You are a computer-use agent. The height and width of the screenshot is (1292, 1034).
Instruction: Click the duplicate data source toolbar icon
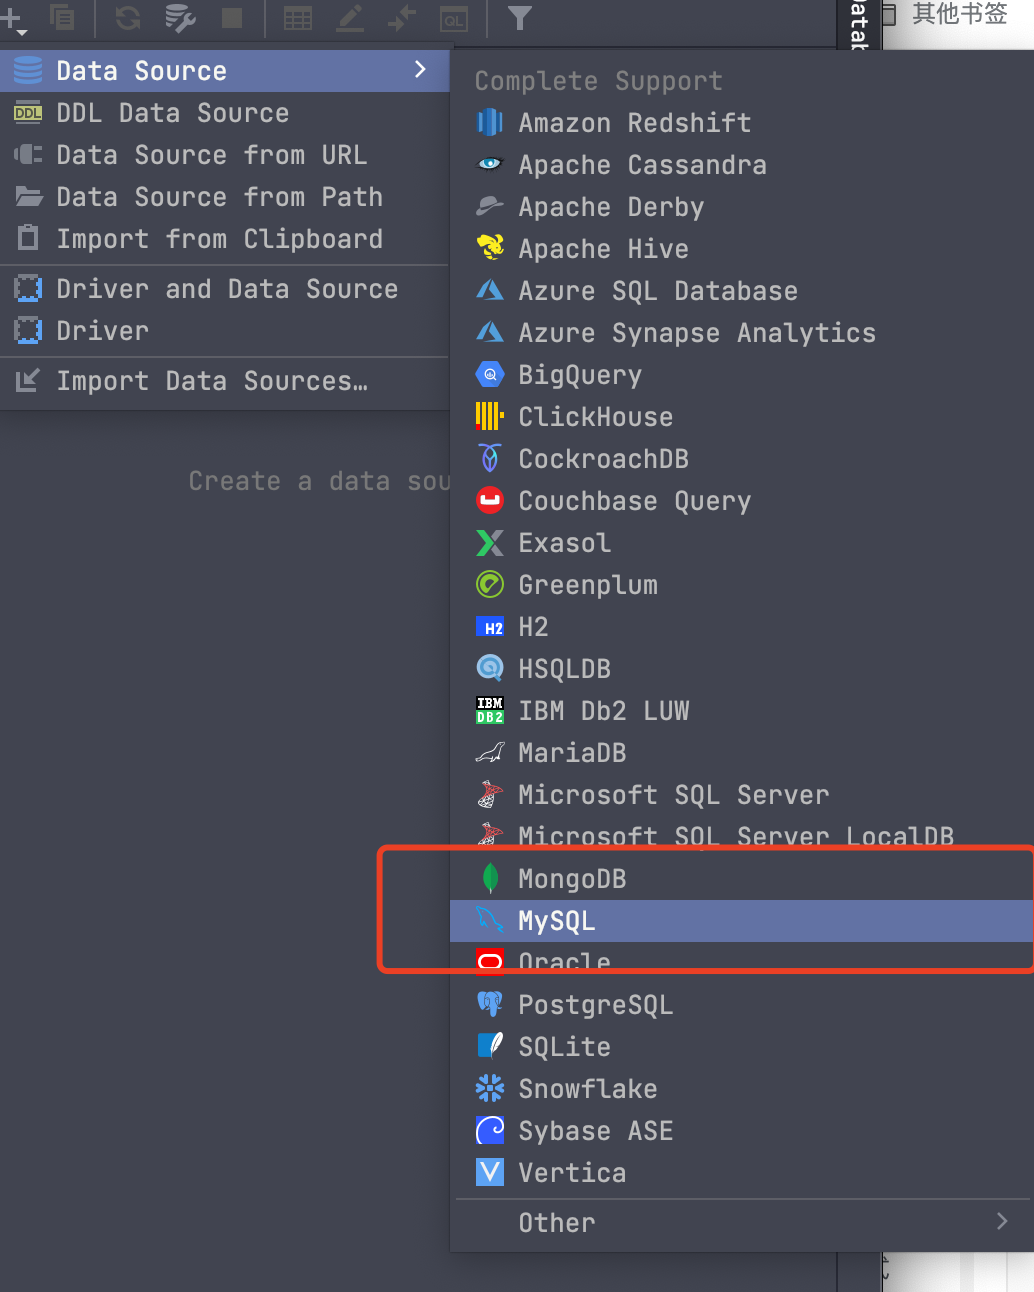tap(62, 18)
